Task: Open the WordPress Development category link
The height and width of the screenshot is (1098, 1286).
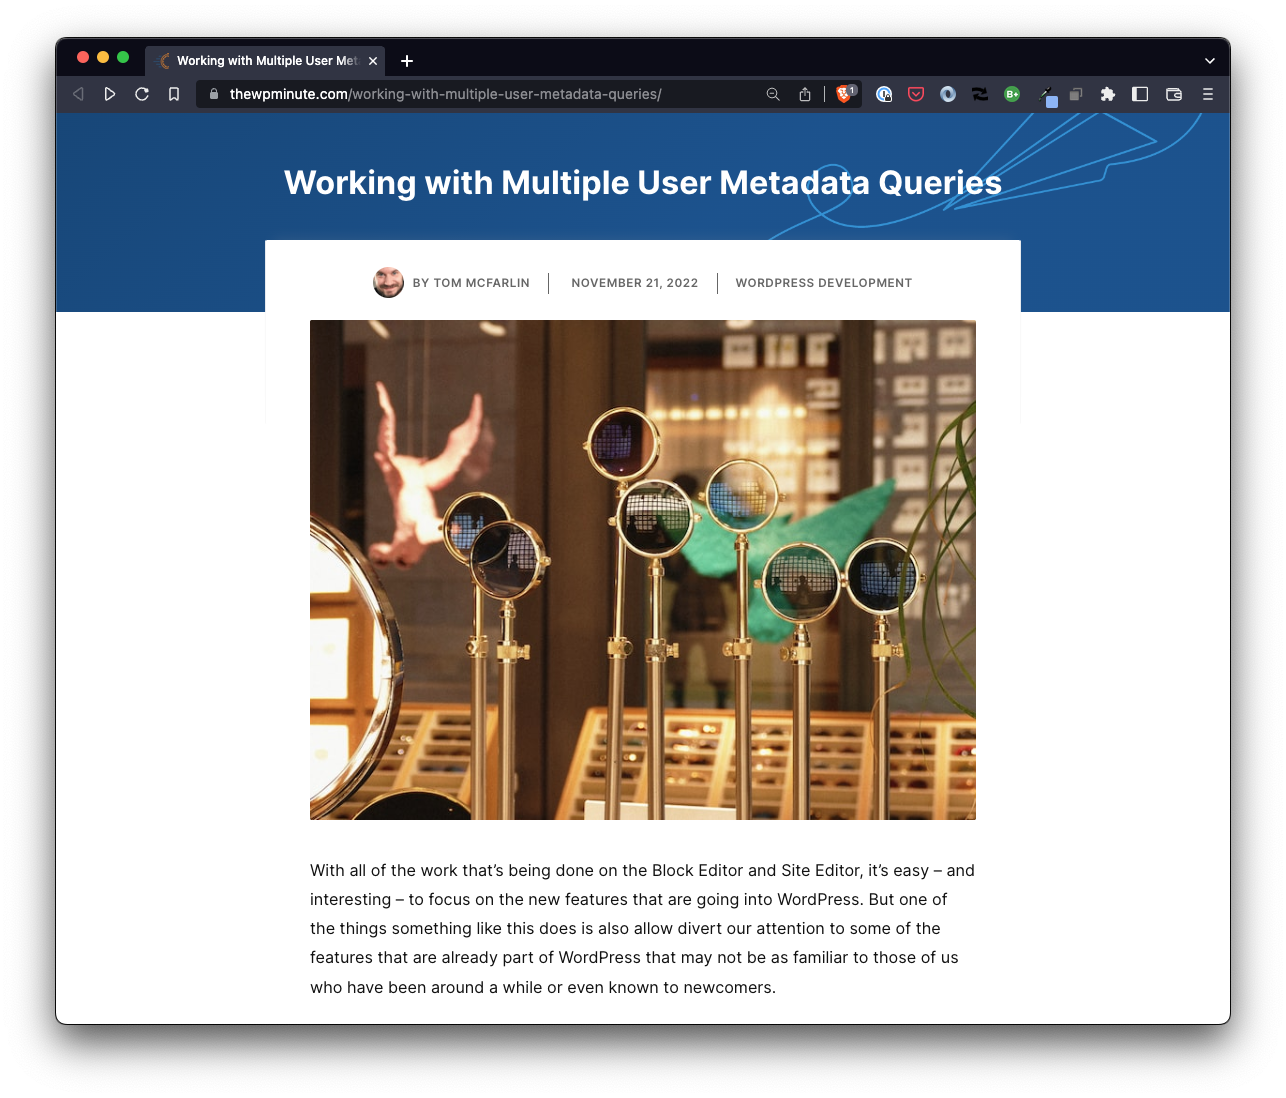Action: pyautogui.click(x=823, y=283)
